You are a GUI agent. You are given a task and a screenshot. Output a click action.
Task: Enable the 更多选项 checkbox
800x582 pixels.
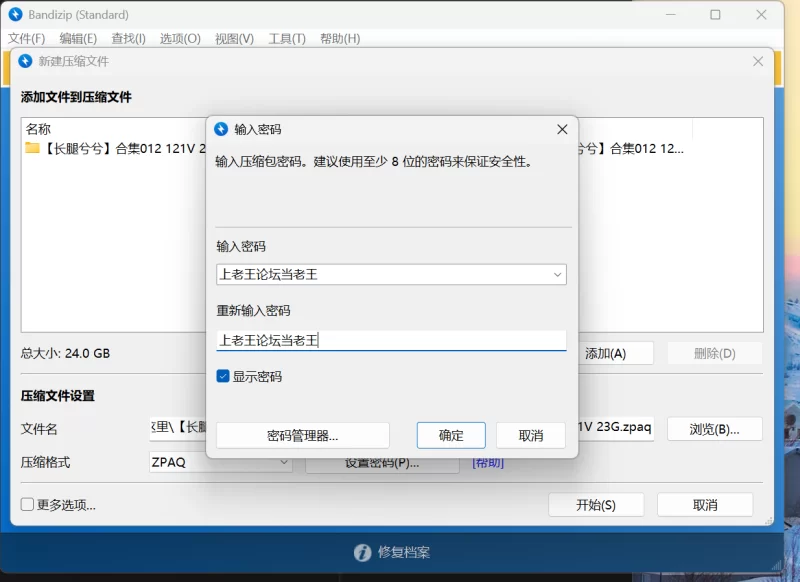(x=27, y=504)
